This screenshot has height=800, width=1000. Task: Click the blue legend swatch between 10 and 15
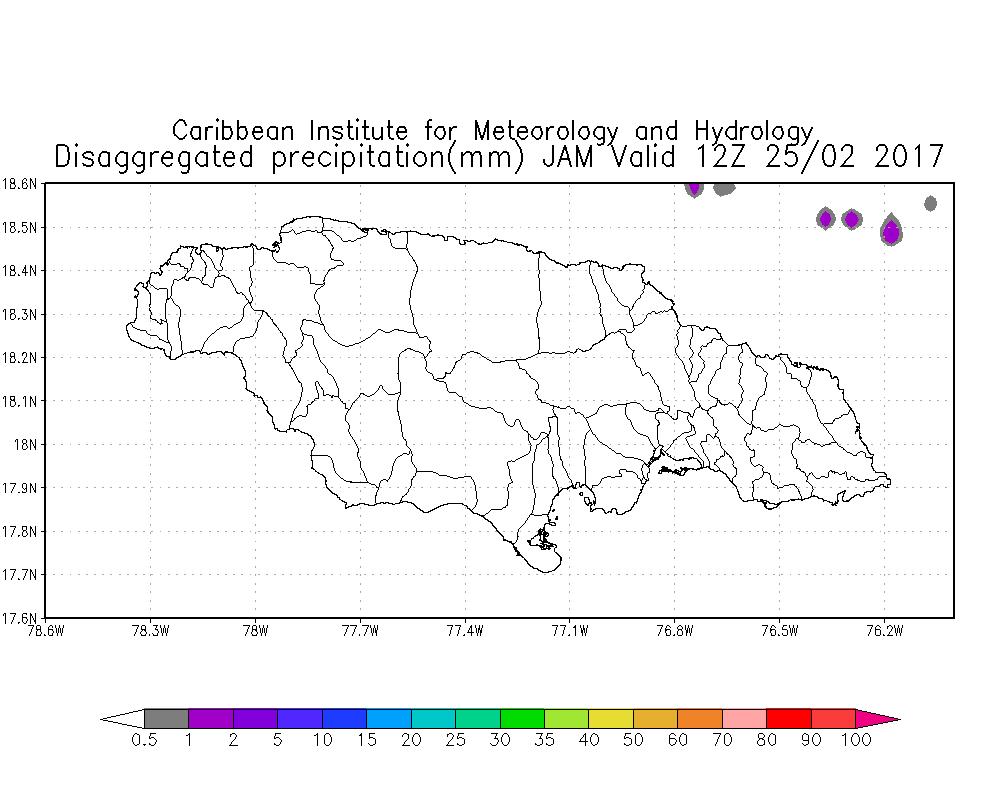click(344, 718)
